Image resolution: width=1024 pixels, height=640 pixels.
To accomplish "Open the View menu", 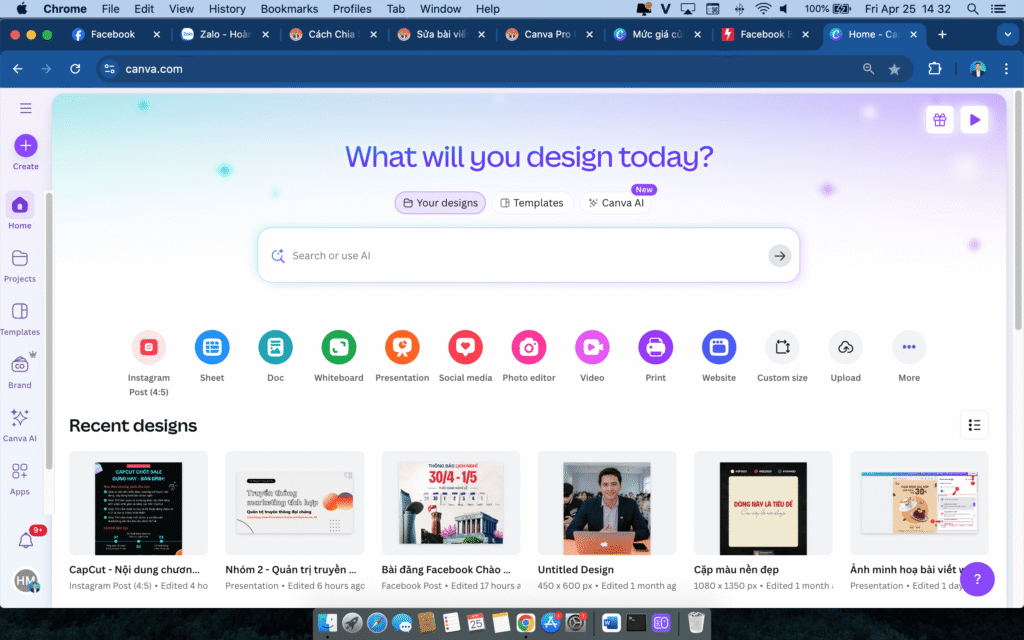I will 181,8.
